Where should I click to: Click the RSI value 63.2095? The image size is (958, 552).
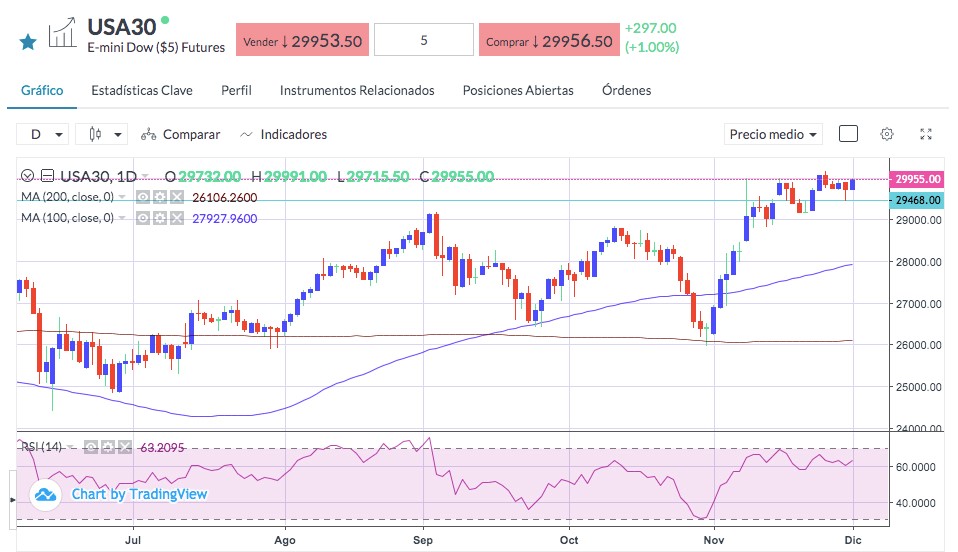point(162,447)
